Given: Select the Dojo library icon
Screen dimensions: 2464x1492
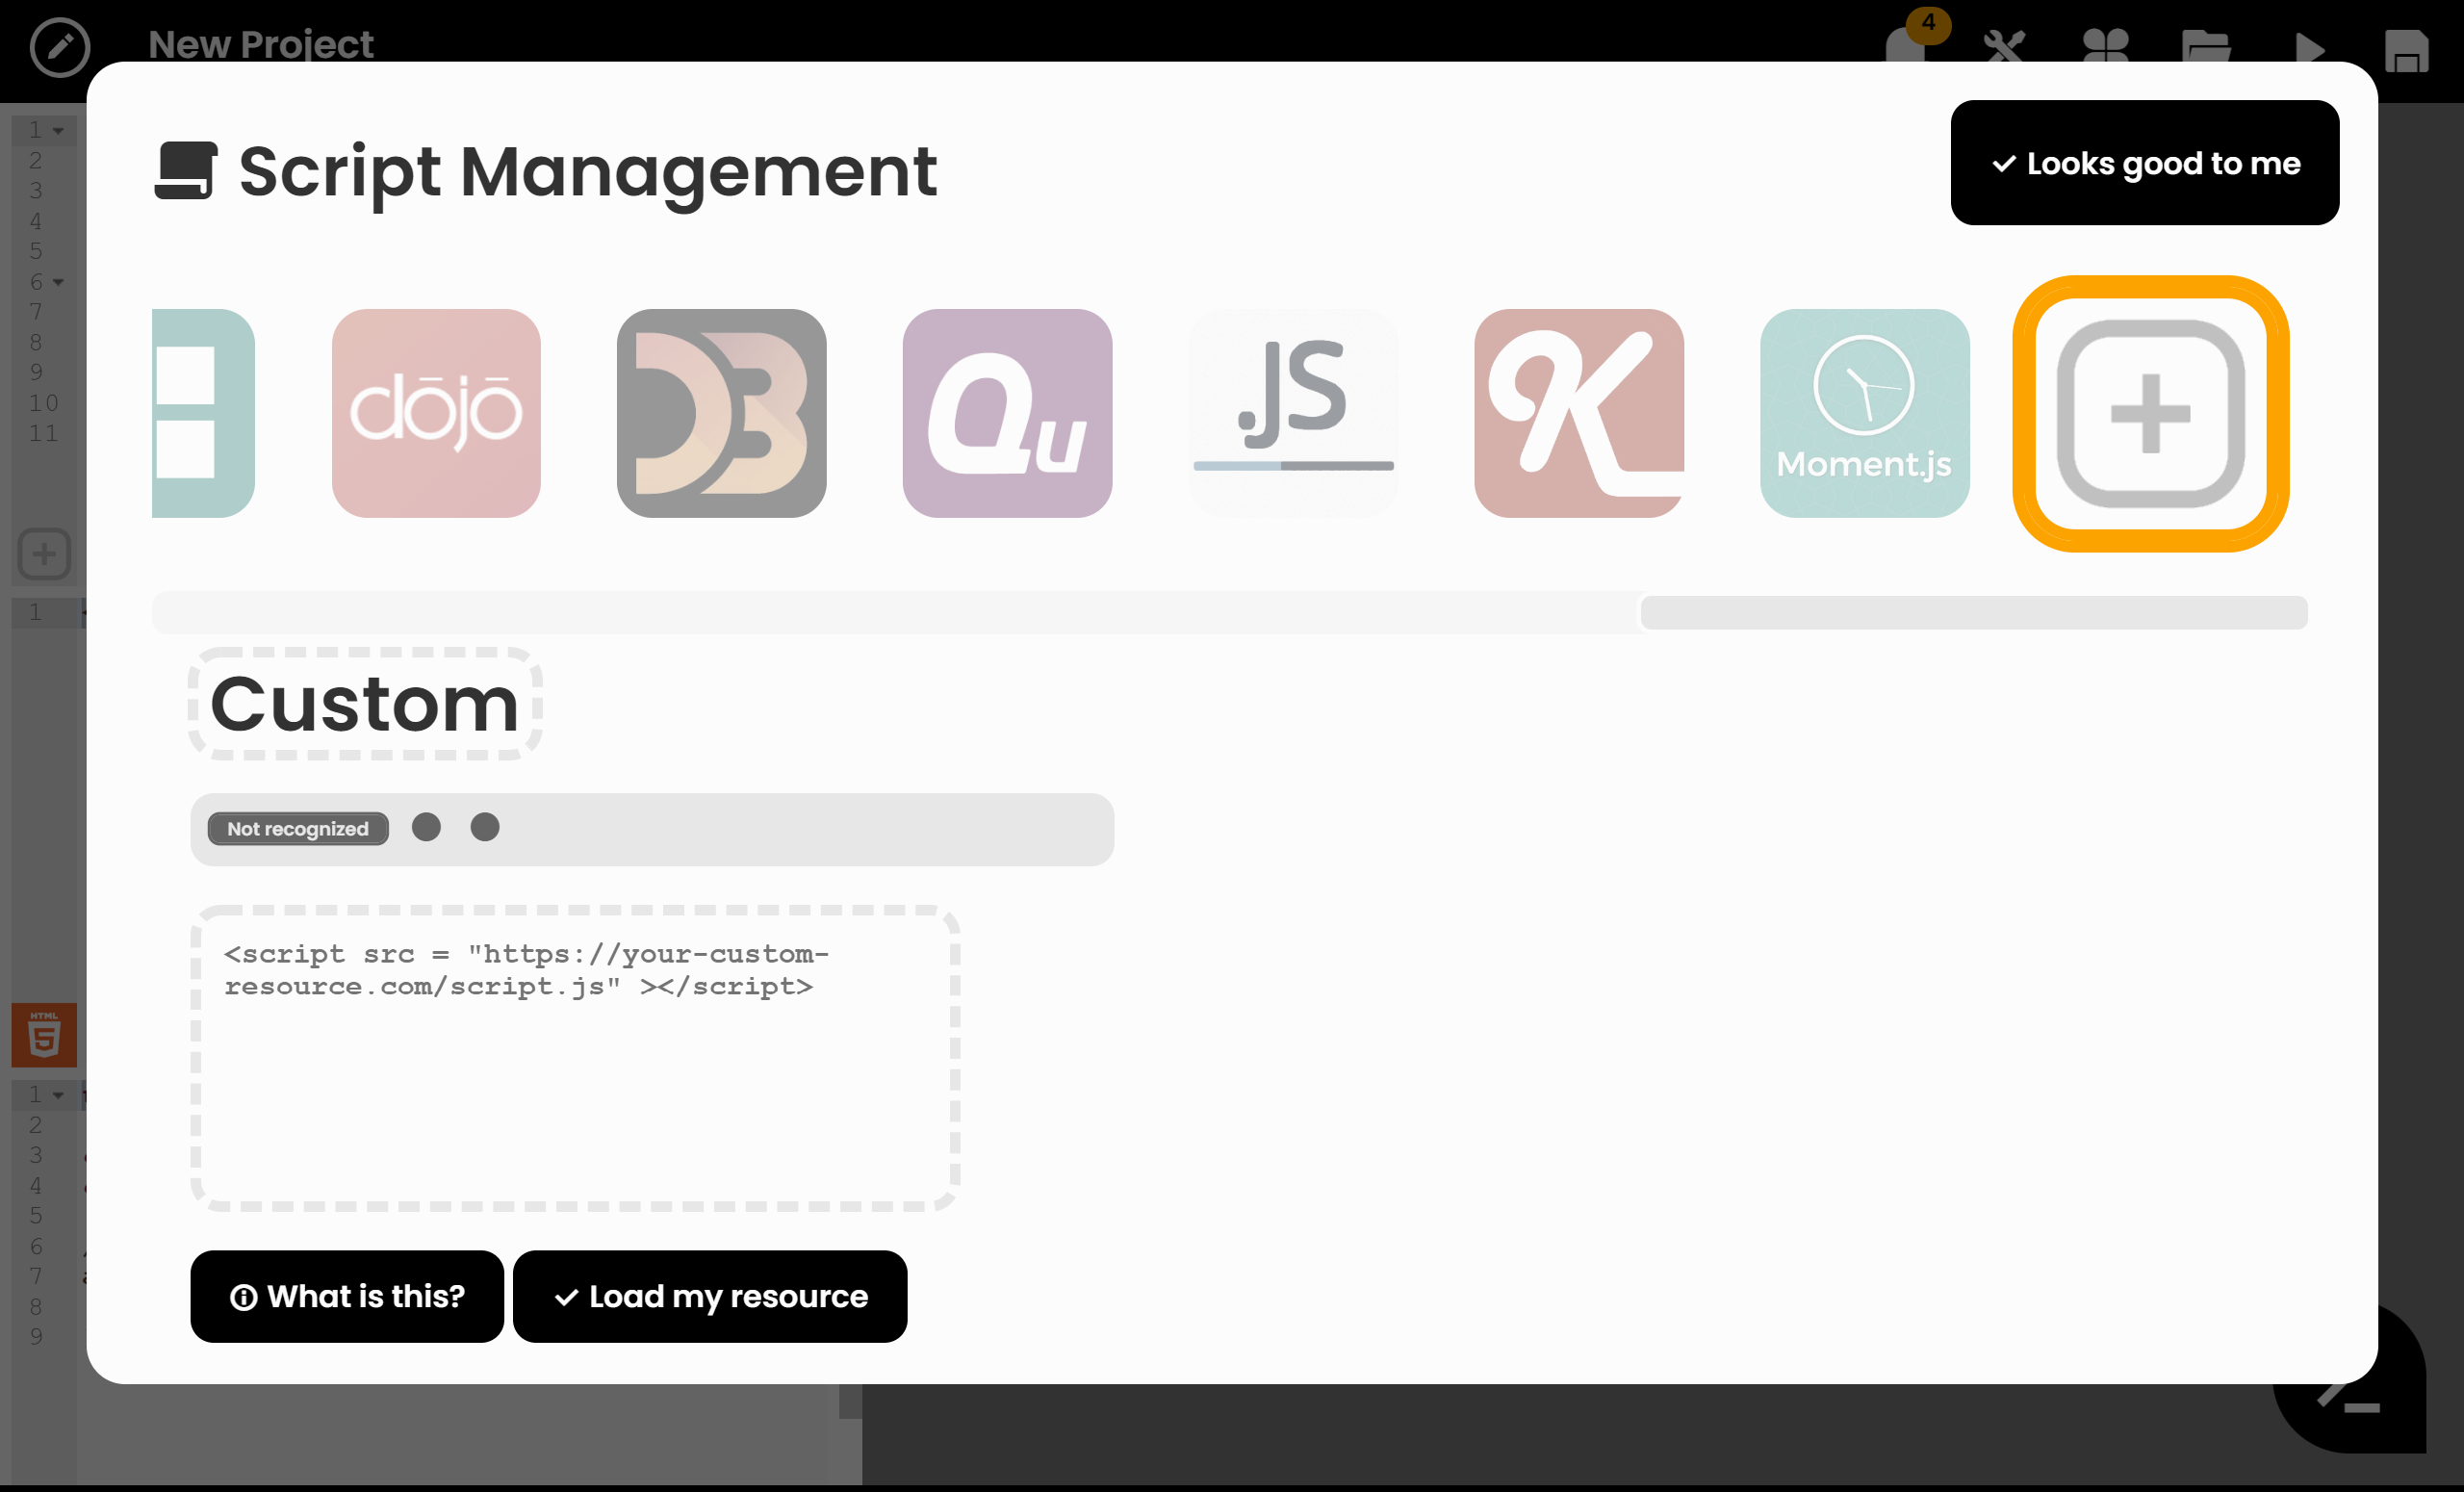Looking at the screenshot, I should pos(436,413).
